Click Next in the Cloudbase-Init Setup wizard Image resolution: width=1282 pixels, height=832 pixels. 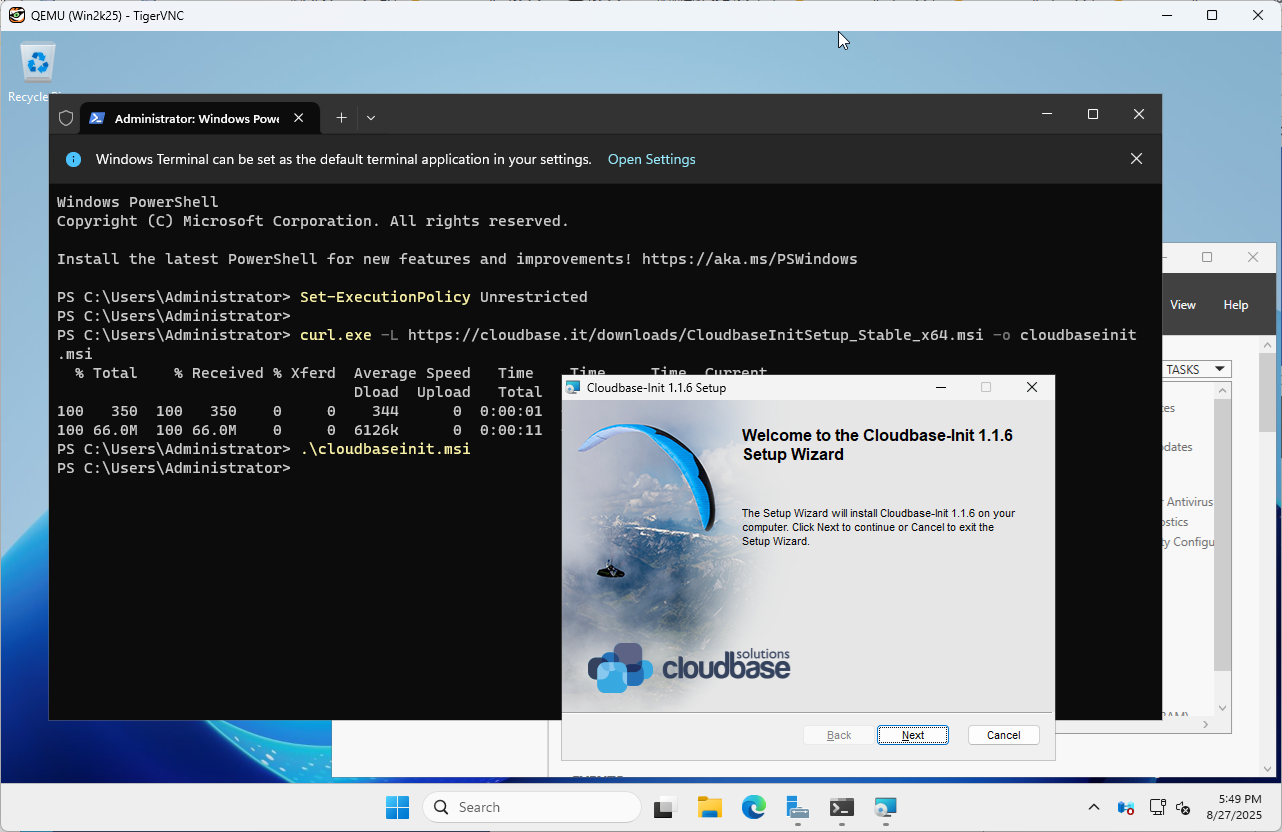pos(912,734)
